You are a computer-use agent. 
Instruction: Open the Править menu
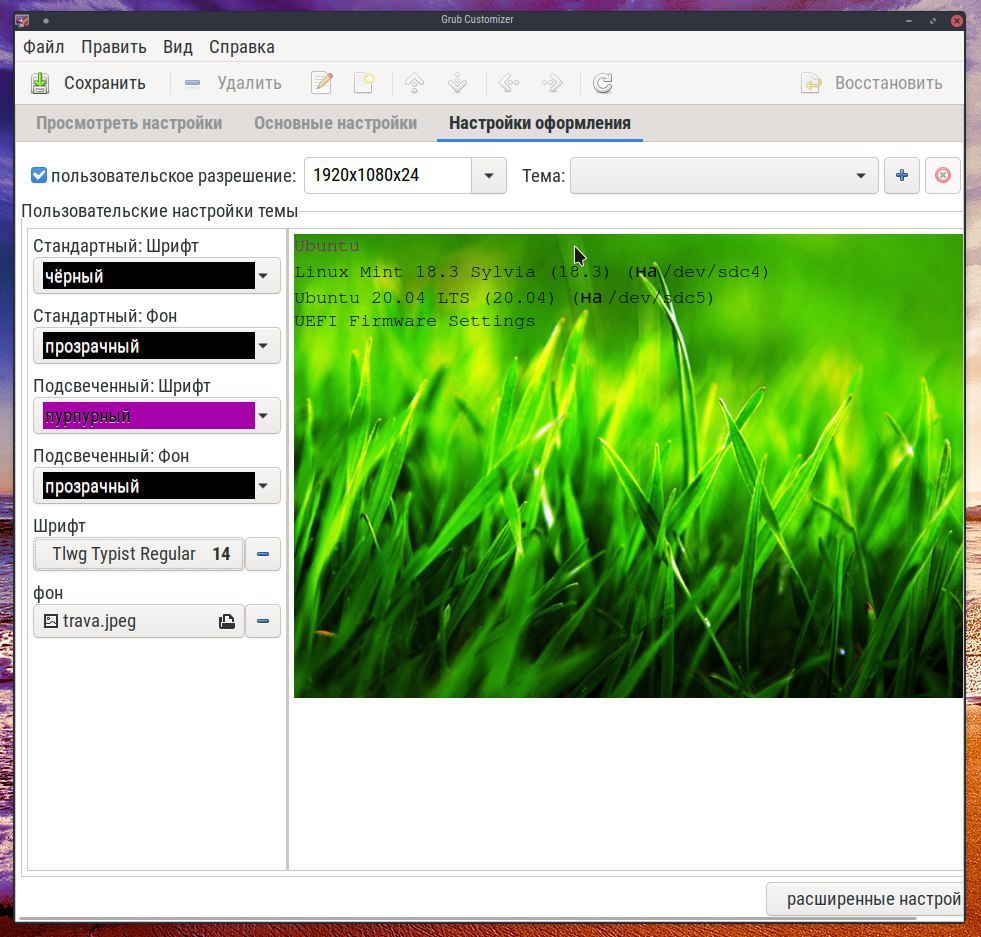tap(114, 48)
